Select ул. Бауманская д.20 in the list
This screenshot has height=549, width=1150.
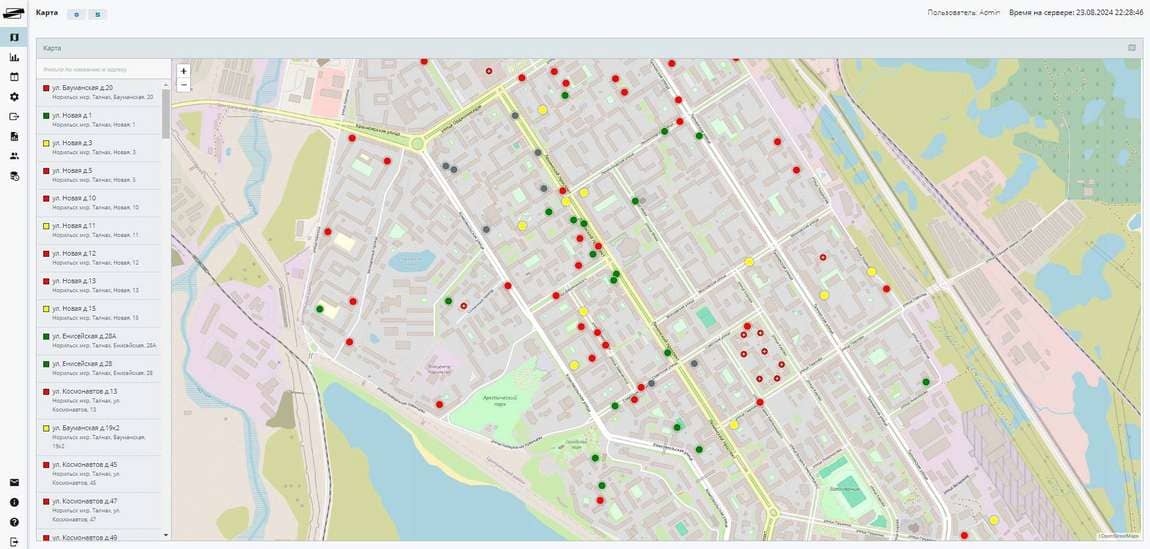[83, 88]
